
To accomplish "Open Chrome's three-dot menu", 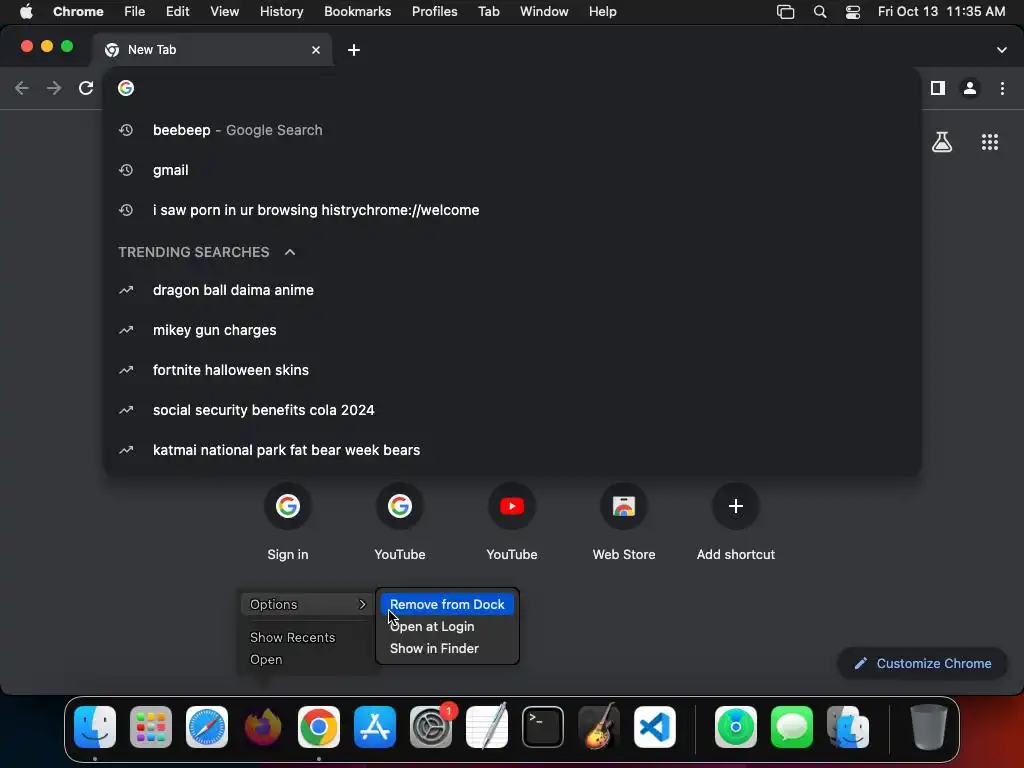I will pos(1002,88).
